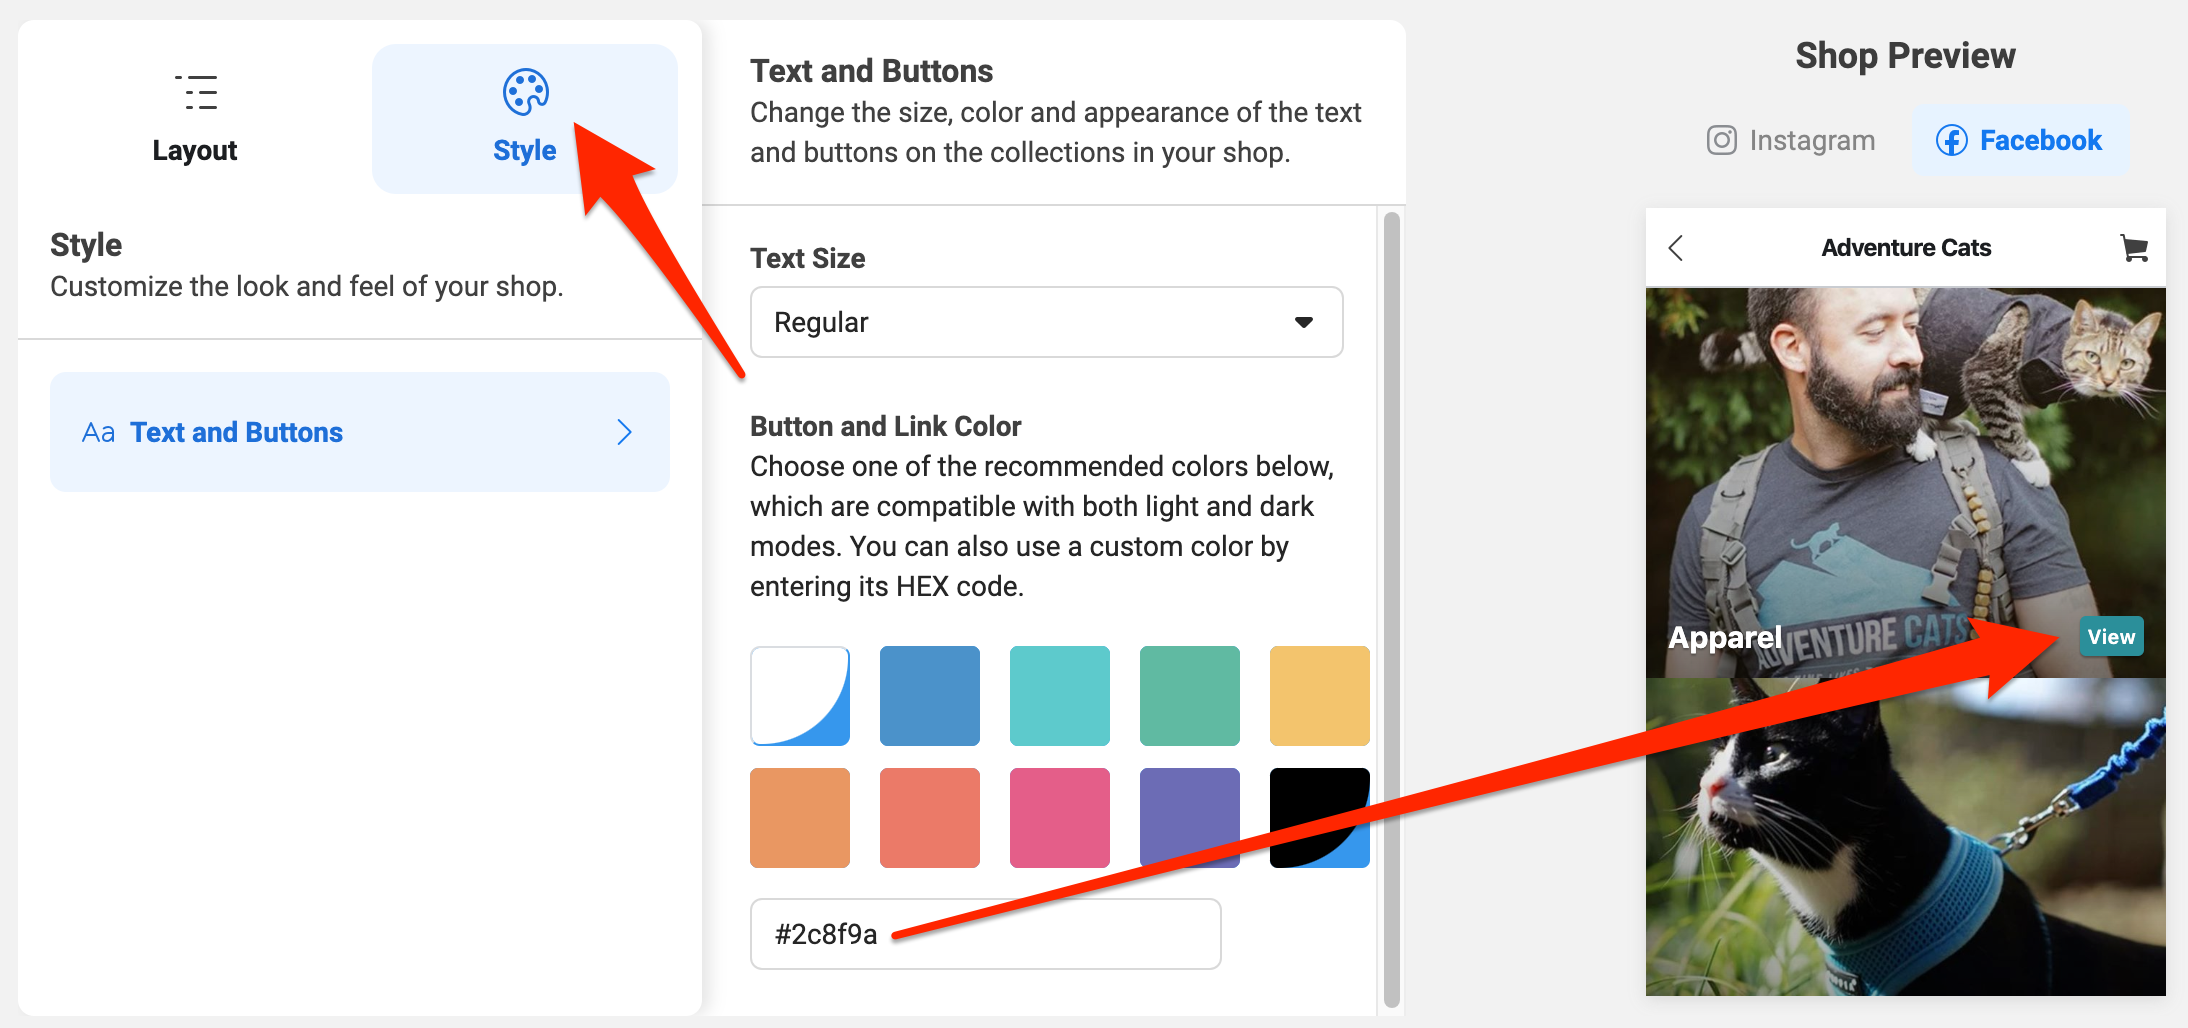The height and width of the screenshot is (1028, 2188).
Task: Click the Text Size dropdown arrow
Action: tap(1303, 322)
